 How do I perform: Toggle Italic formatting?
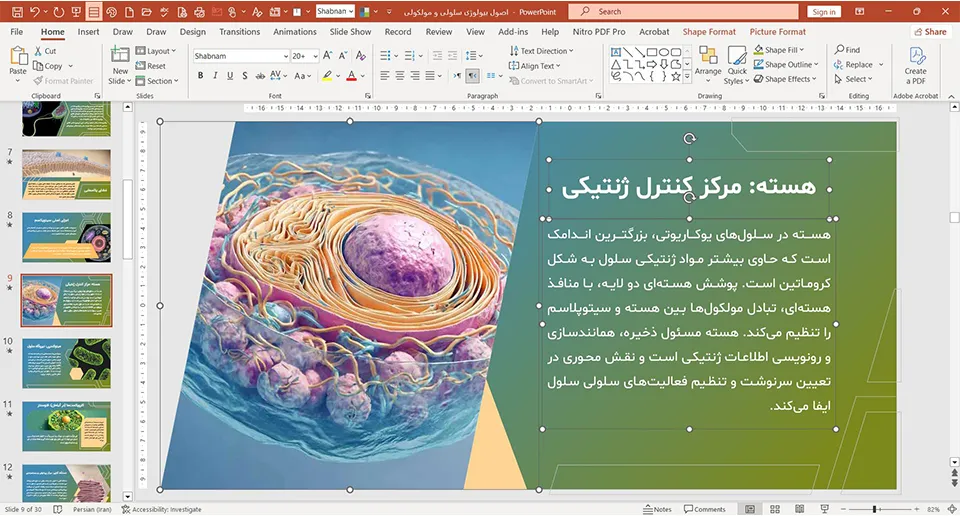pyautogui.click(x=215, y=75)
